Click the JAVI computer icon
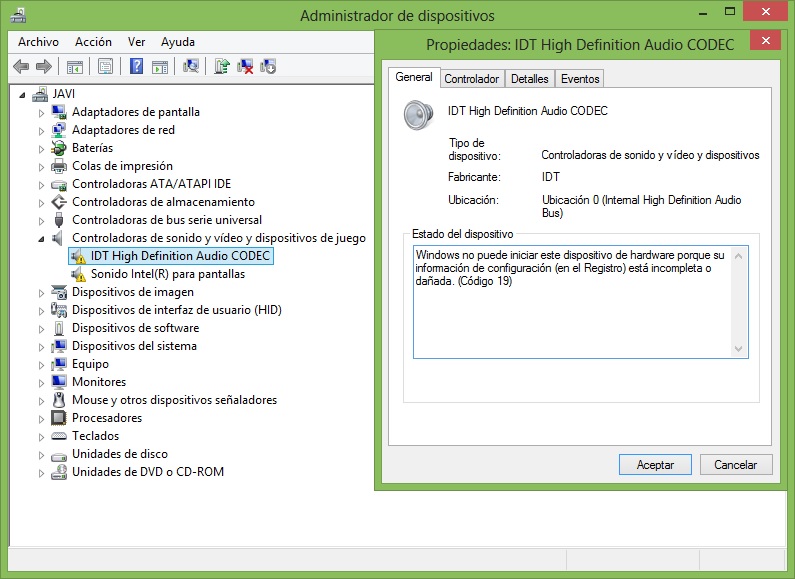Viewport: 795px width, 579px height. 40,94
